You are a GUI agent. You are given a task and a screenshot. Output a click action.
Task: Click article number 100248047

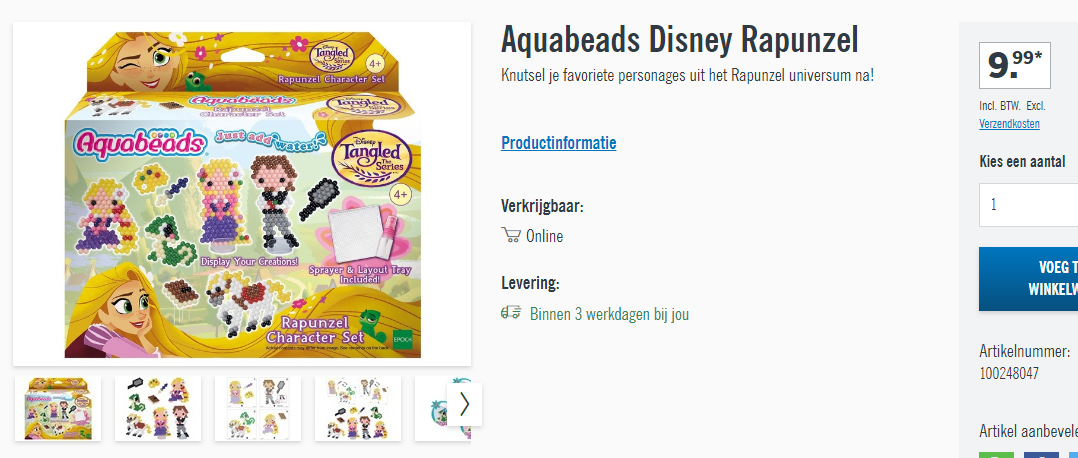1009,373
